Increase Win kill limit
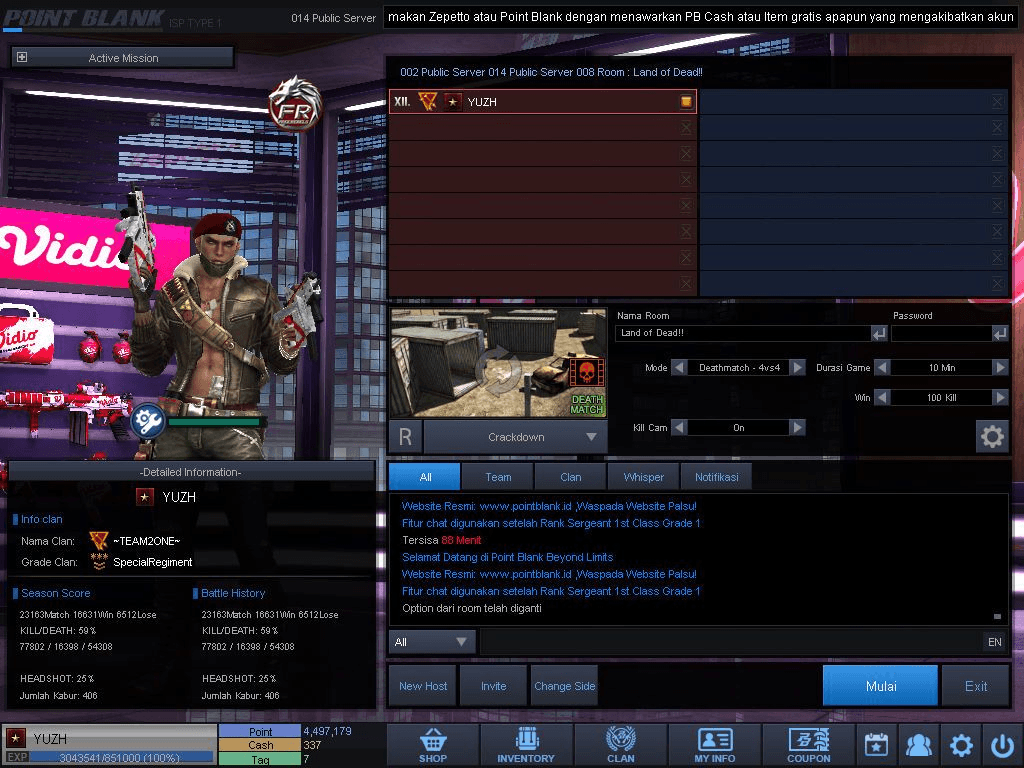The height and width of the screenshot is (768, 1024). [x=1000, y=397]
